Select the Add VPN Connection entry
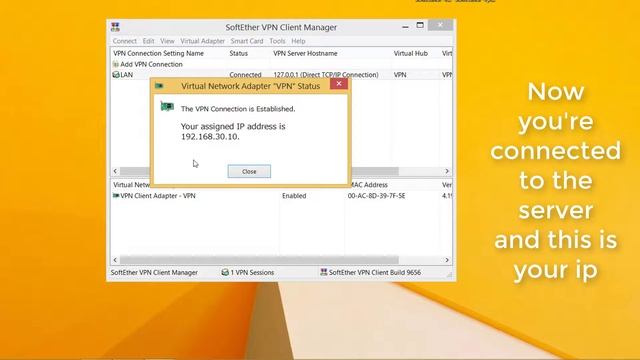The width and height of the screenshot is (640, 360). 151,64
